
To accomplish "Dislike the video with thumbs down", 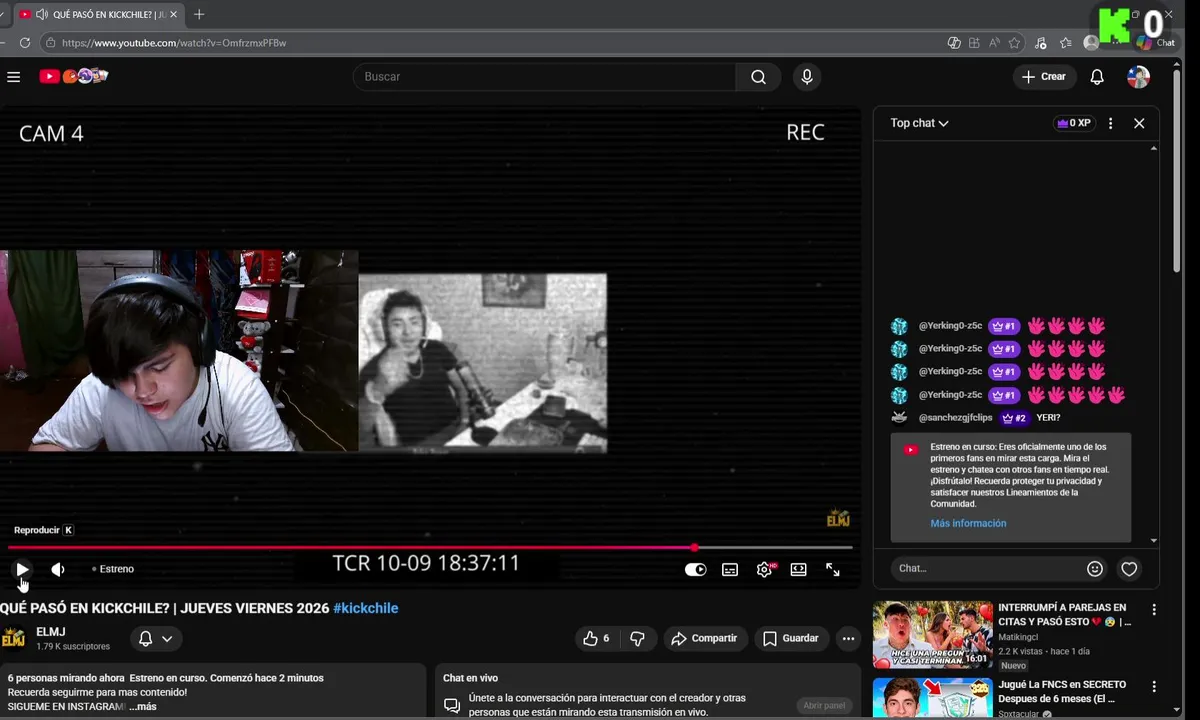I will pos(637,638).
